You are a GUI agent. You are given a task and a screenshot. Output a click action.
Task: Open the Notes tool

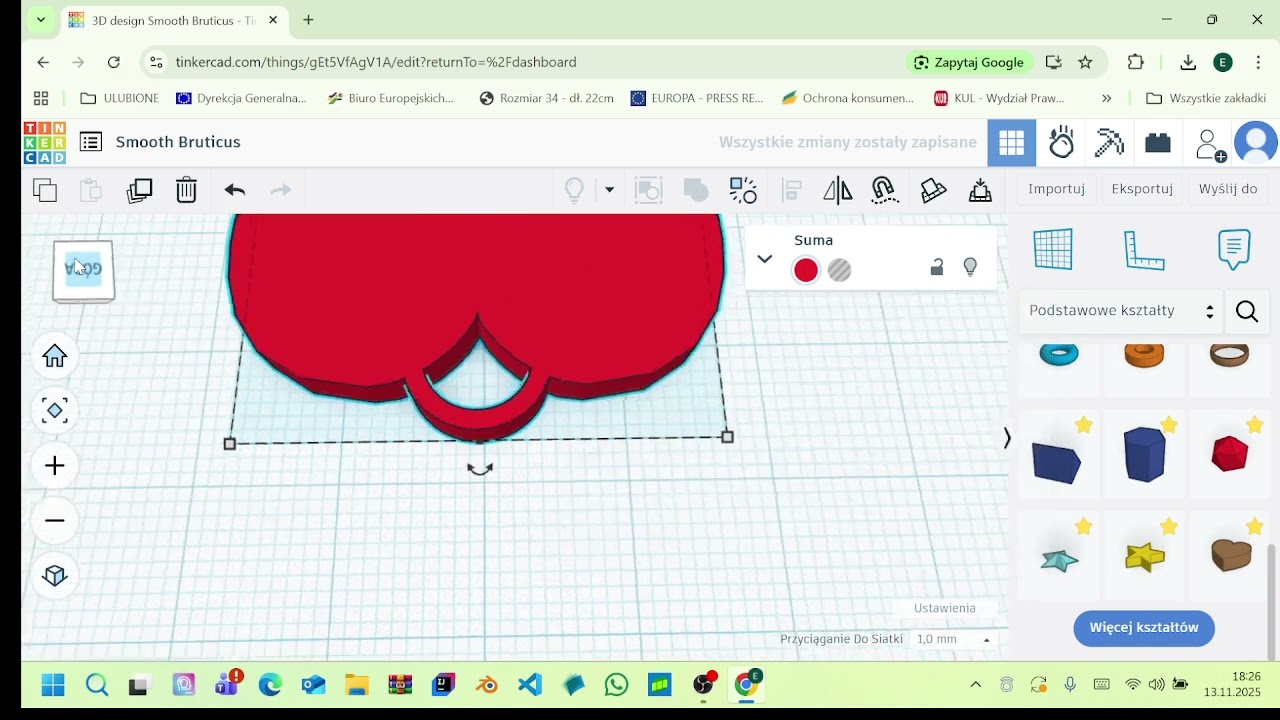tap(1235, 250)
